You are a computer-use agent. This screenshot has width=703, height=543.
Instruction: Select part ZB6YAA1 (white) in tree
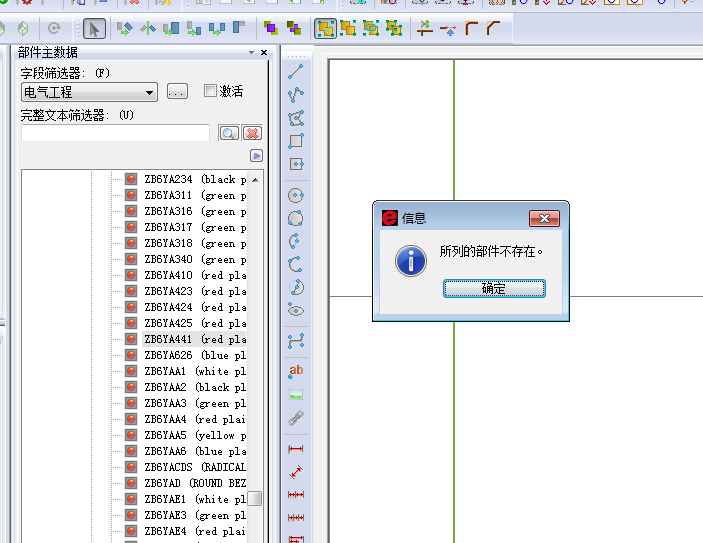pos(195,371)
